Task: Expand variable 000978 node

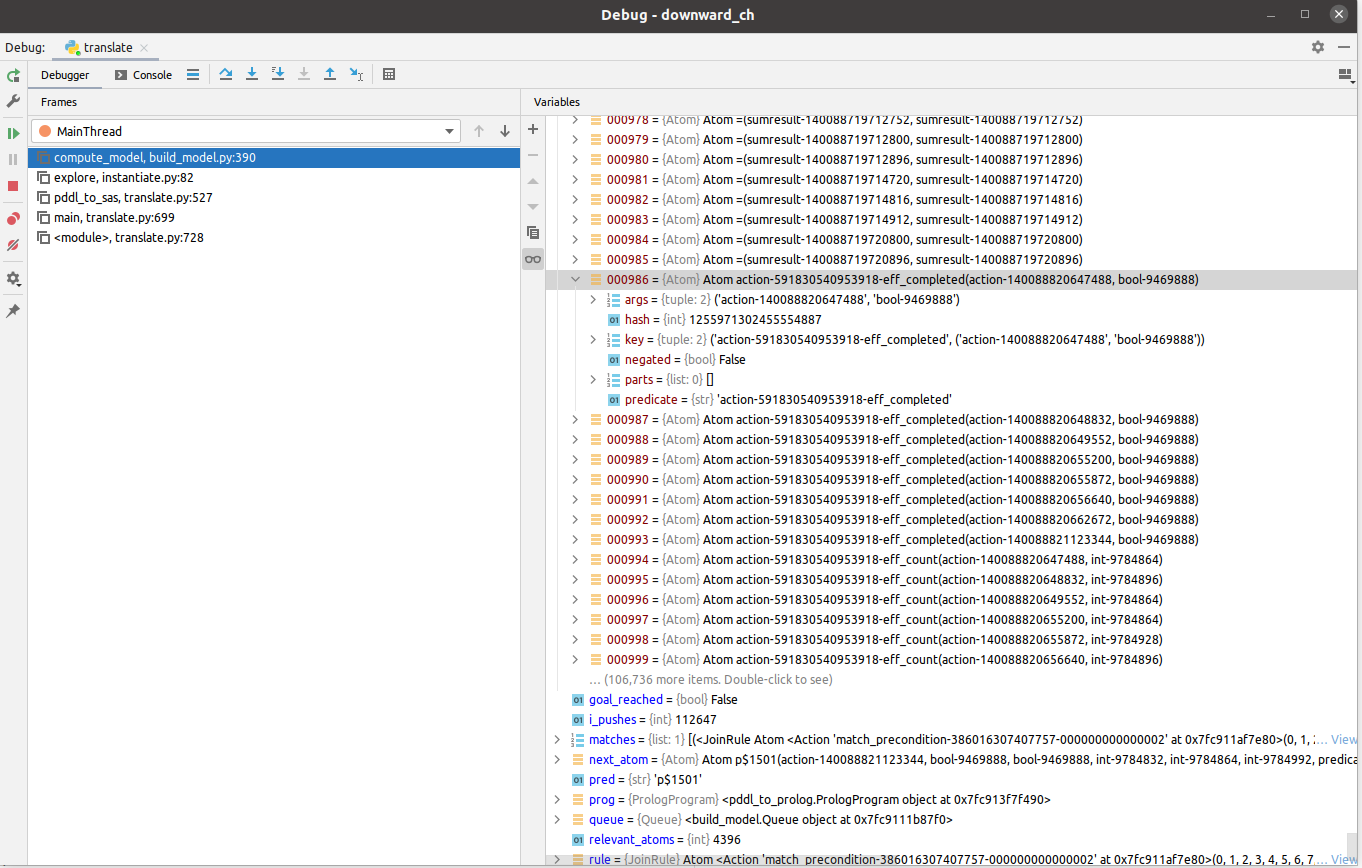Action: point(575,120)
